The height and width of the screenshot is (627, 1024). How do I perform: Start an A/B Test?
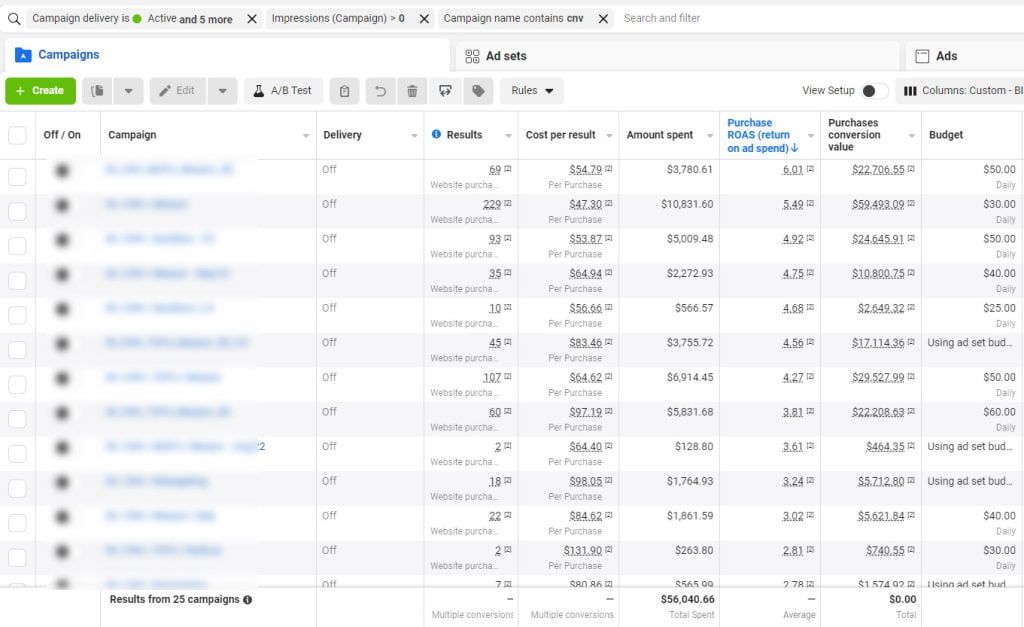pos(282,91)
